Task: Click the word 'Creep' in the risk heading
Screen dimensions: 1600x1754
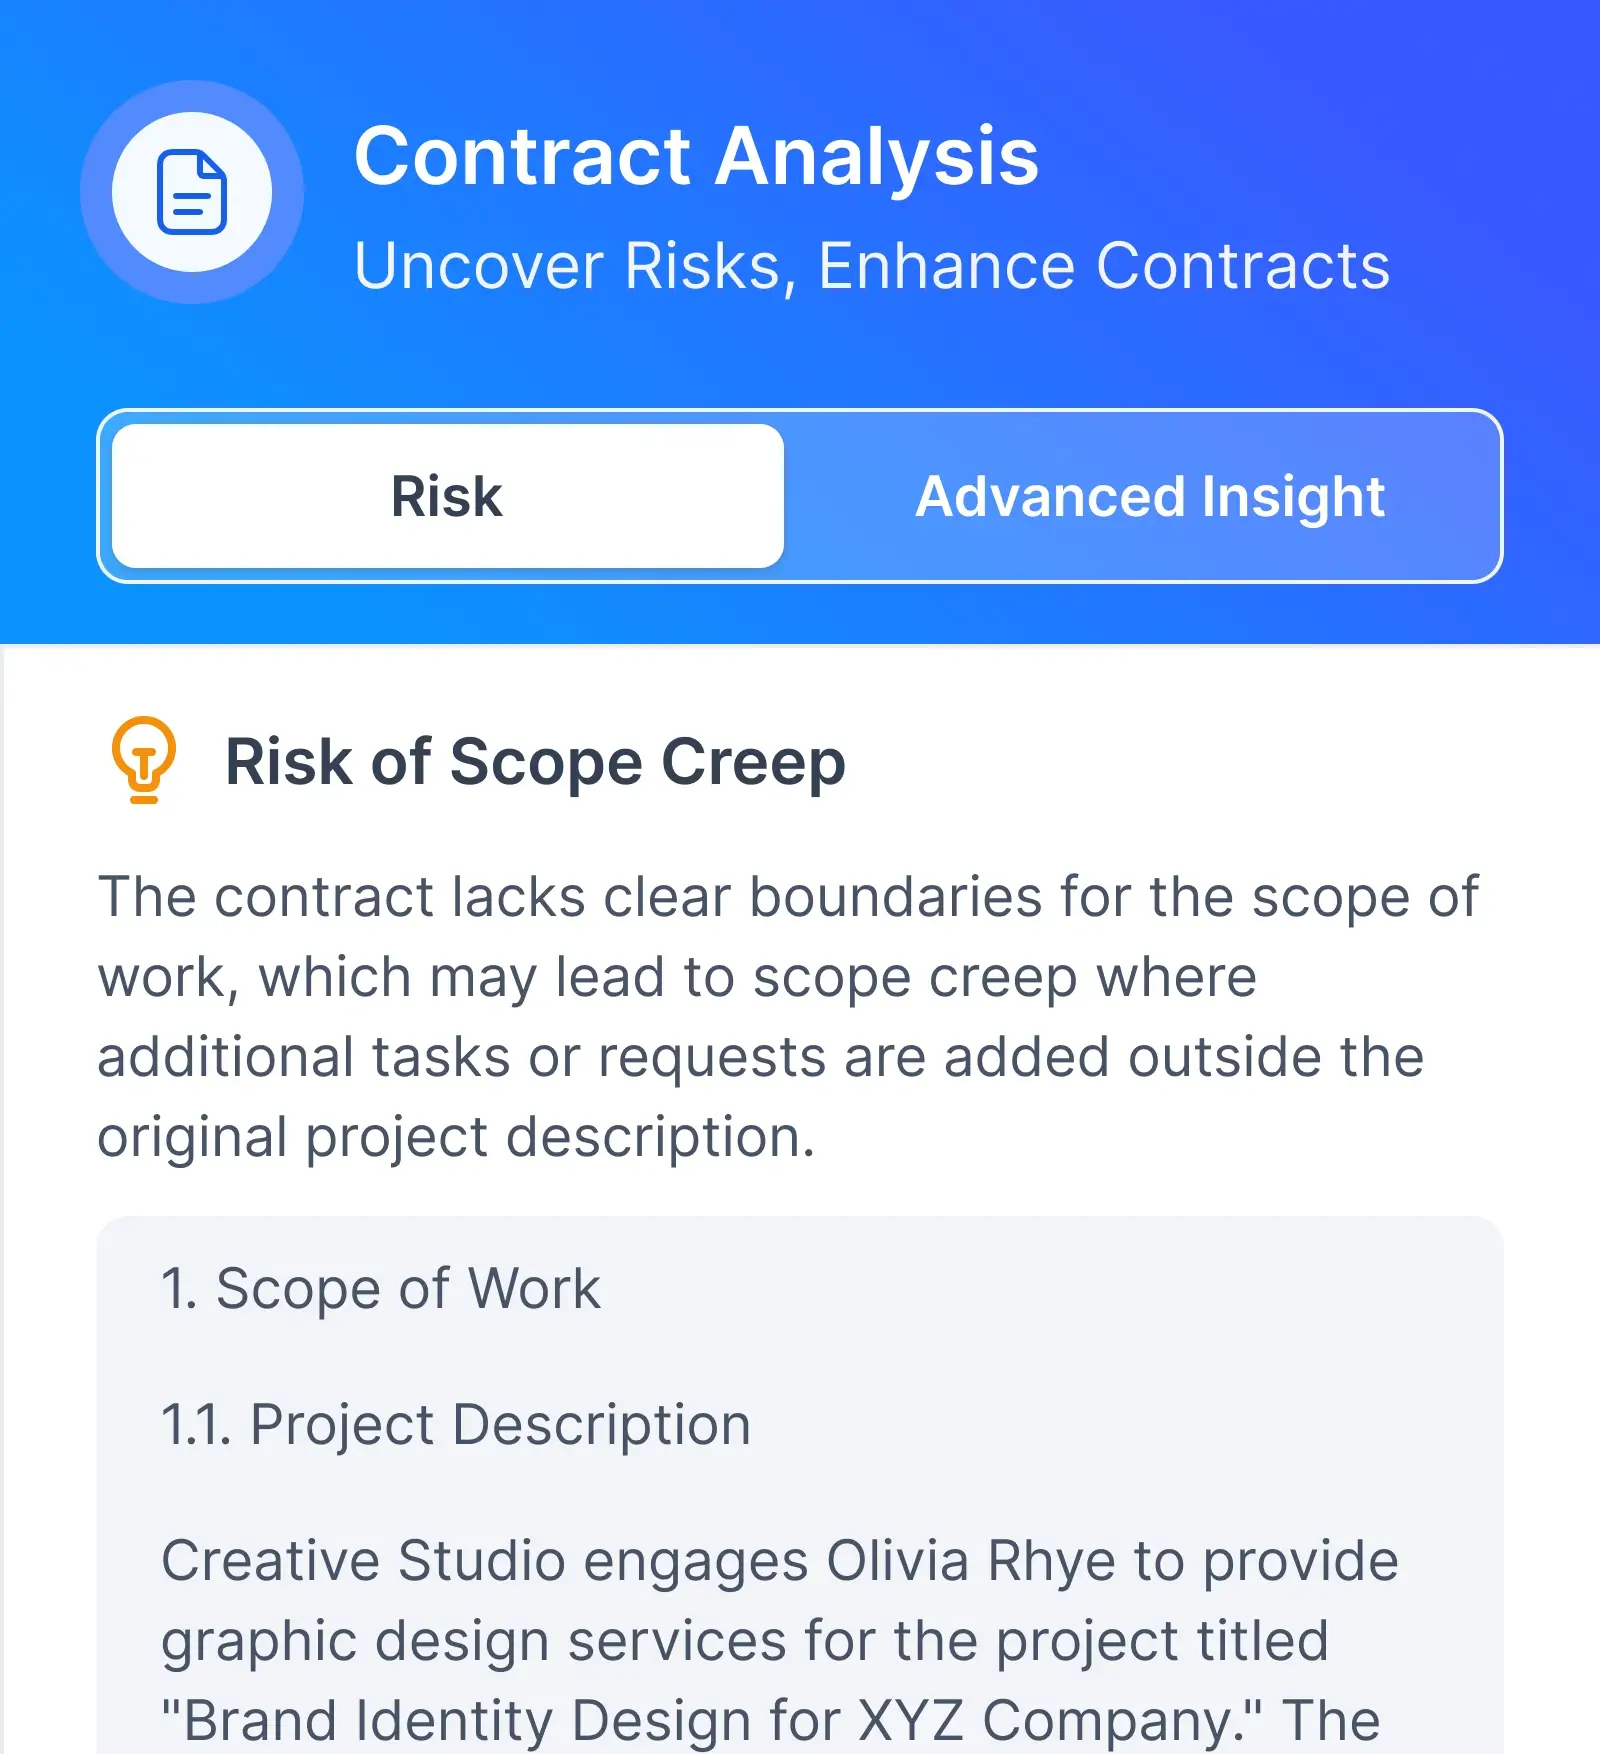Action: coord(754,764)
